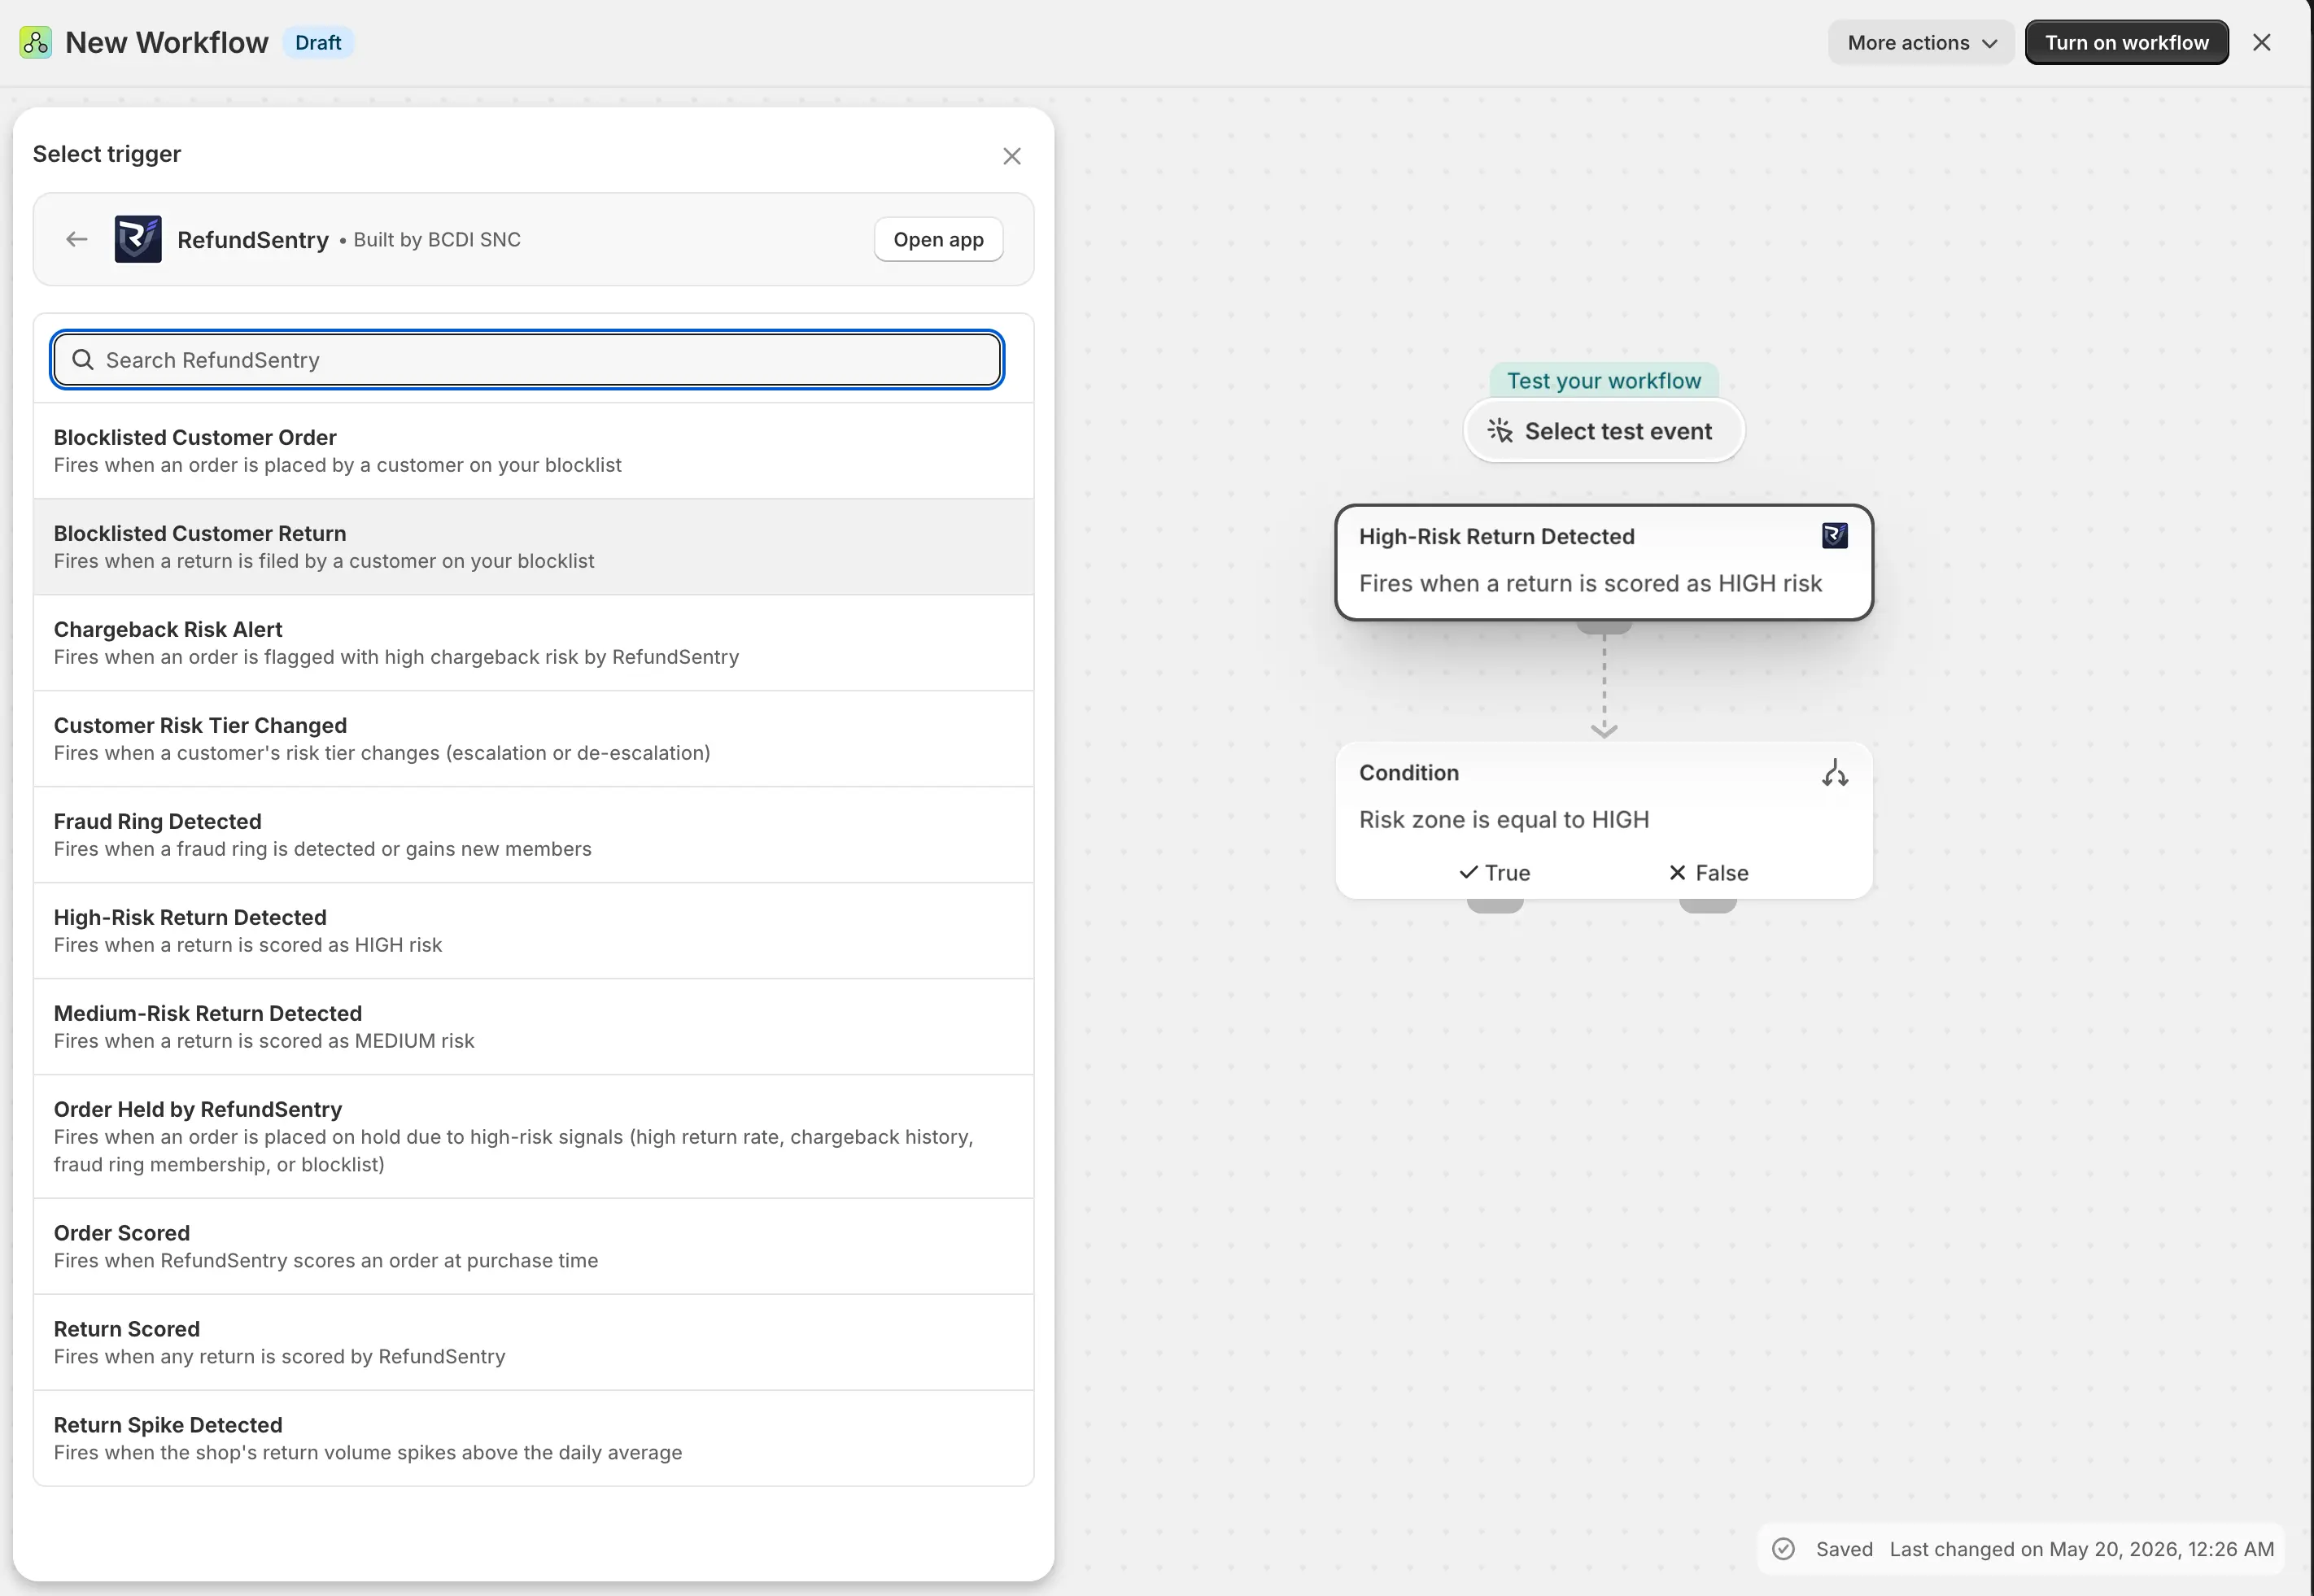Click the False branch label
This screenshot has height=1596, width=2314.
tap(1709, 873)
